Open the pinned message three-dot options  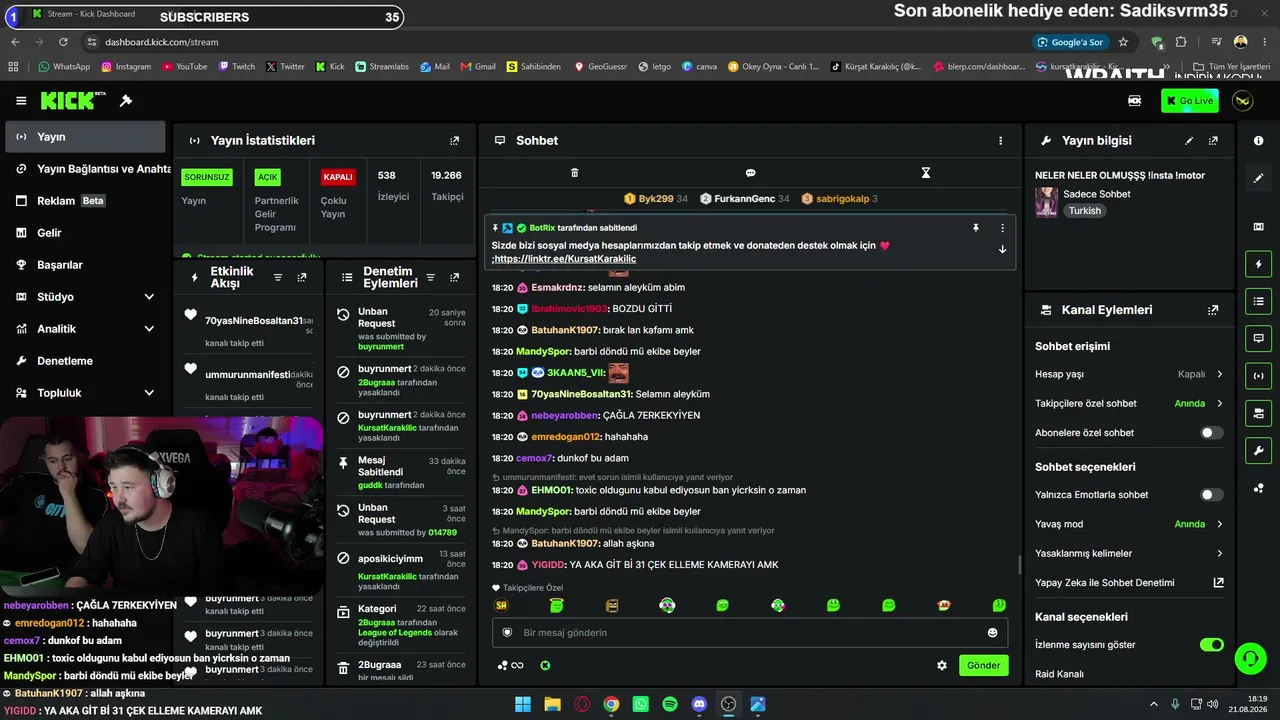click(x=1002, y=228)
